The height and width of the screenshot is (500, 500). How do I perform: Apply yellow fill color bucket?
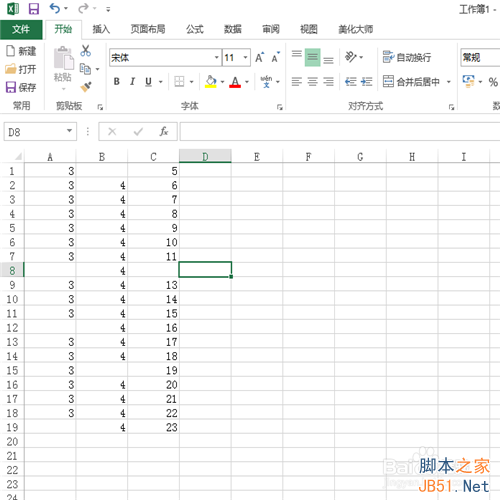[x=211, y=82]
